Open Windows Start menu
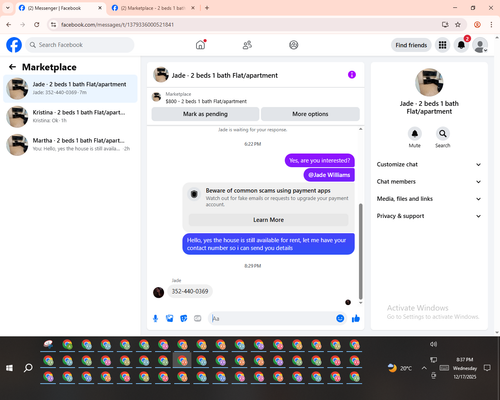The width and height of the screenshot is (500, 400). point(9,368)
